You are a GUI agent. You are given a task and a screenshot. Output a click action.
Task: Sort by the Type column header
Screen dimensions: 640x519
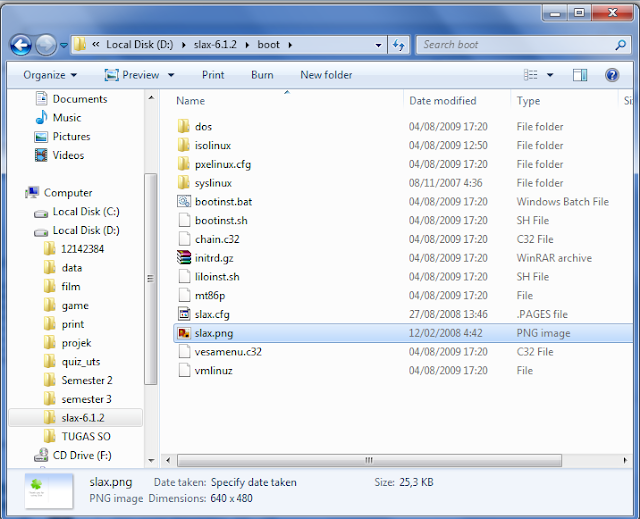point(528,101)
